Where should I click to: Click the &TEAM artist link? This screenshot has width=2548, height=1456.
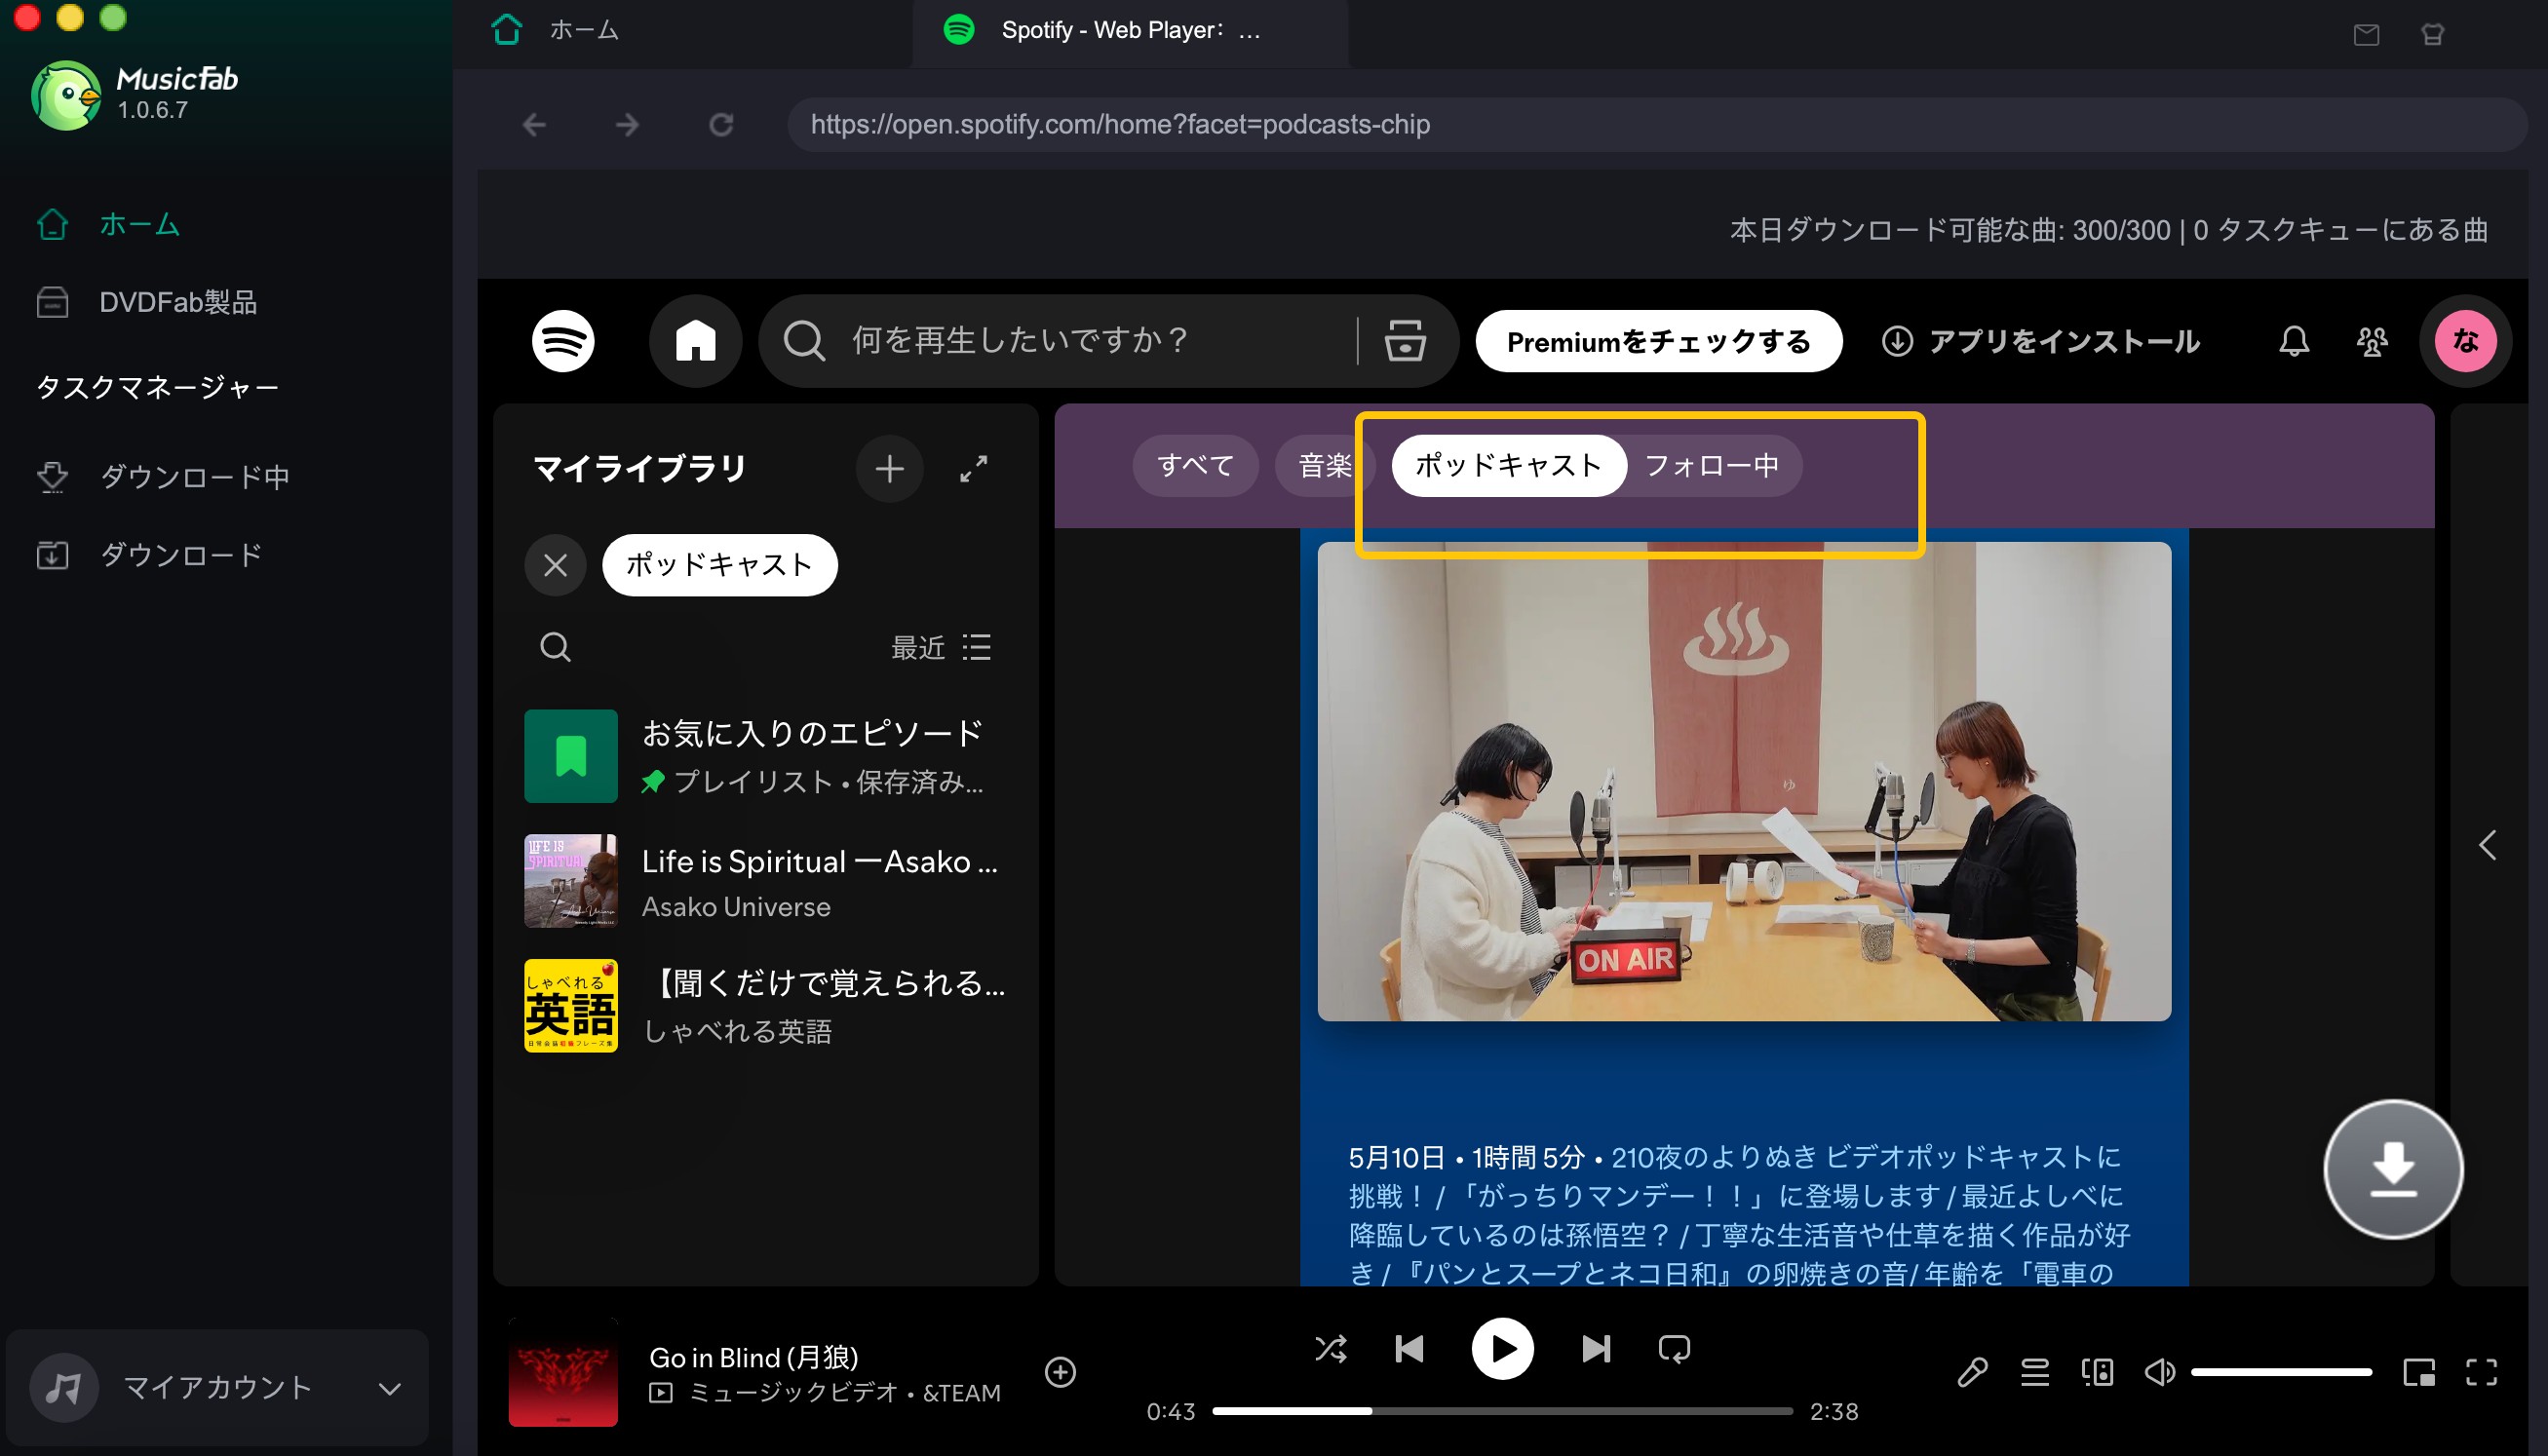[961, 1393]
